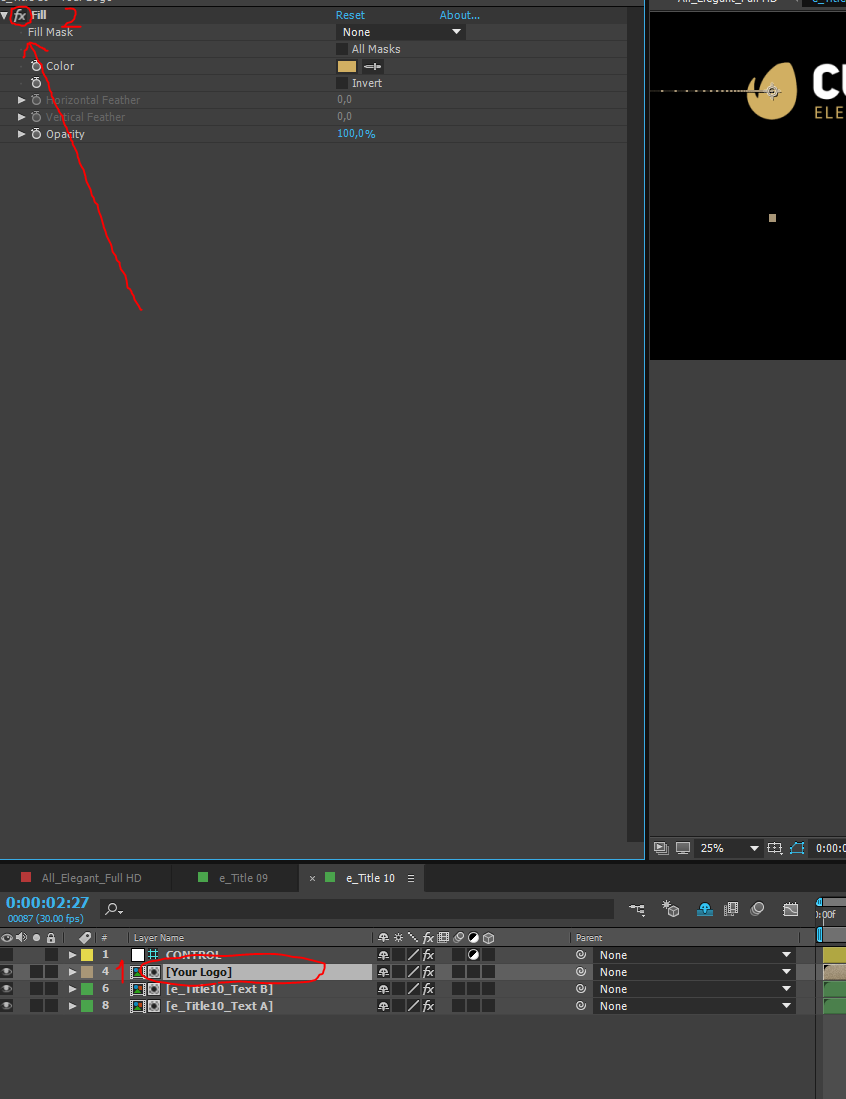
Task: Toggle the fx switch on the Fill effect
Action: 19,16
